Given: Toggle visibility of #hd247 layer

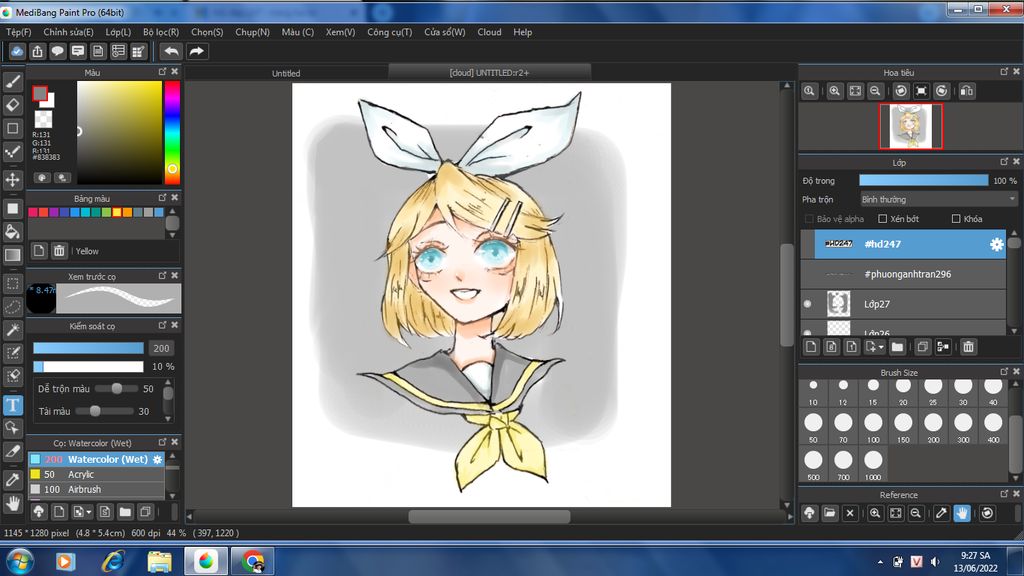Looking at the screenshot, I should (x=807, y=244).
